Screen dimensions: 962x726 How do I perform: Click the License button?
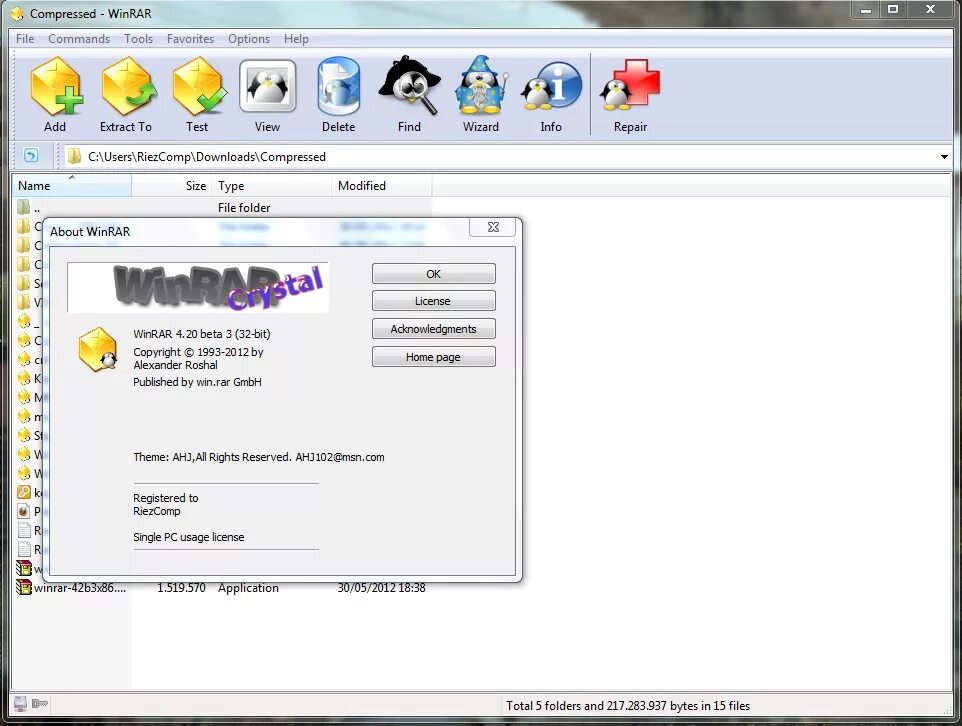pos(434,301)
